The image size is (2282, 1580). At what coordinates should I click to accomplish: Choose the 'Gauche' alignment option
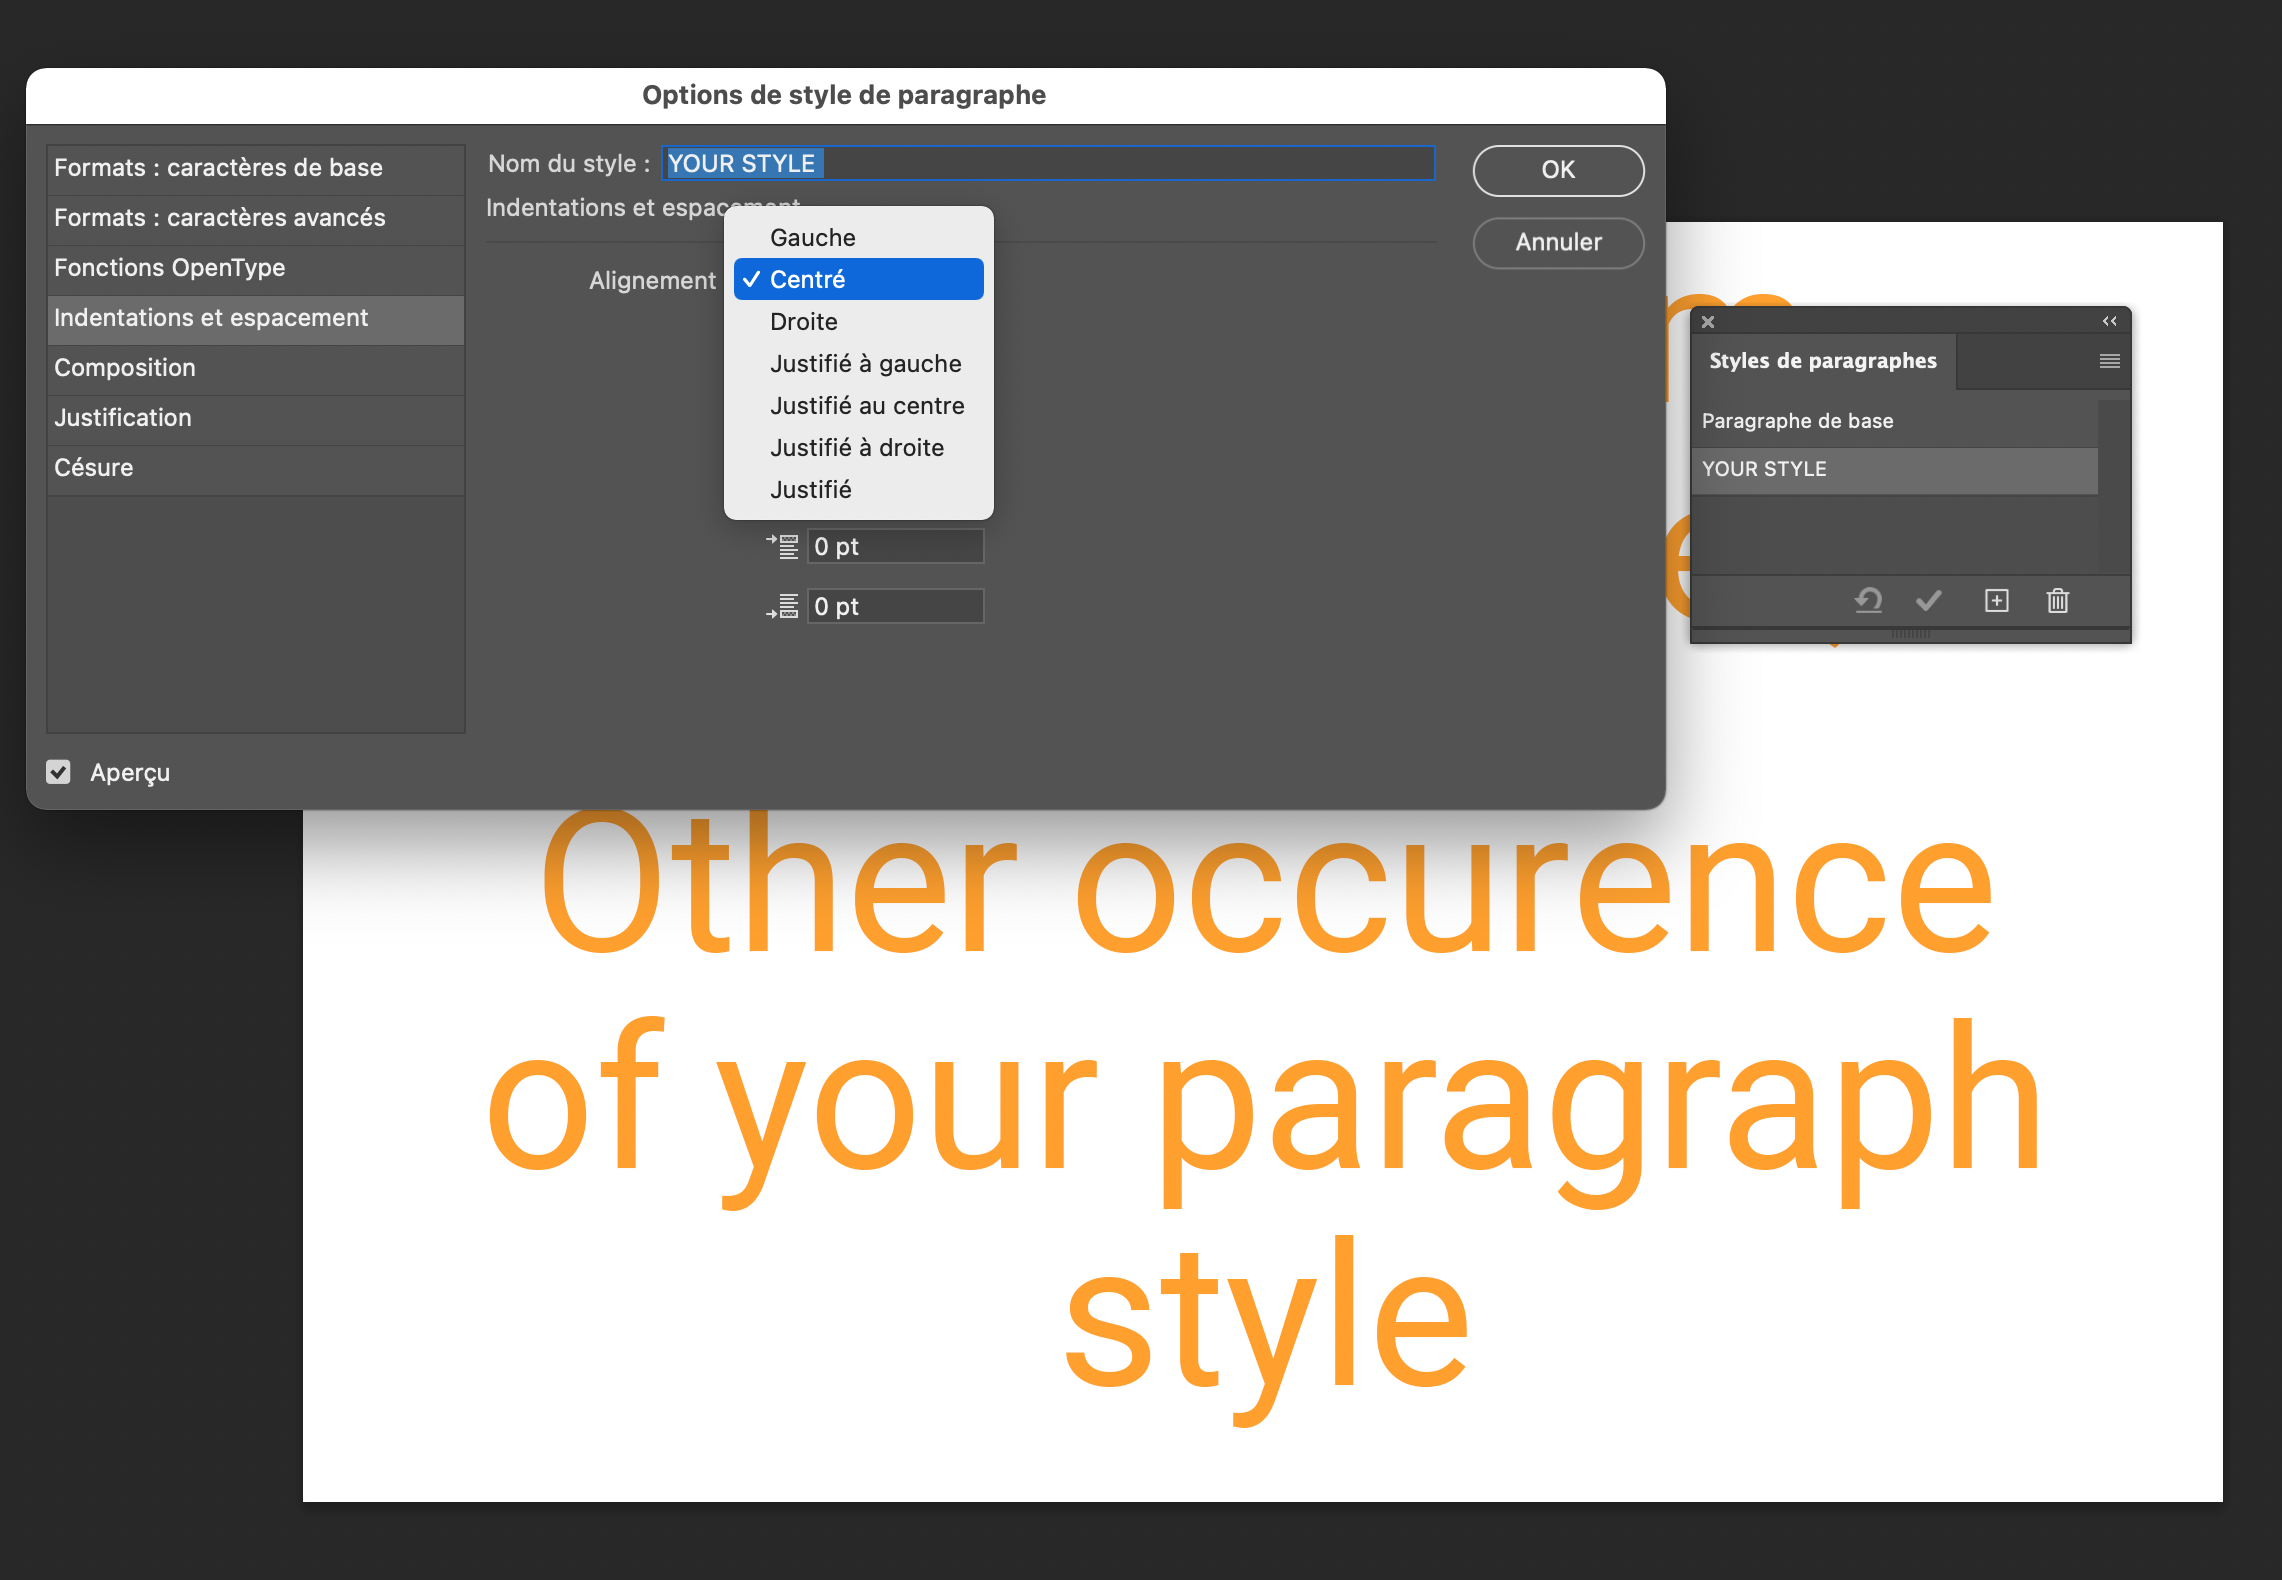[x=812, y=237]
